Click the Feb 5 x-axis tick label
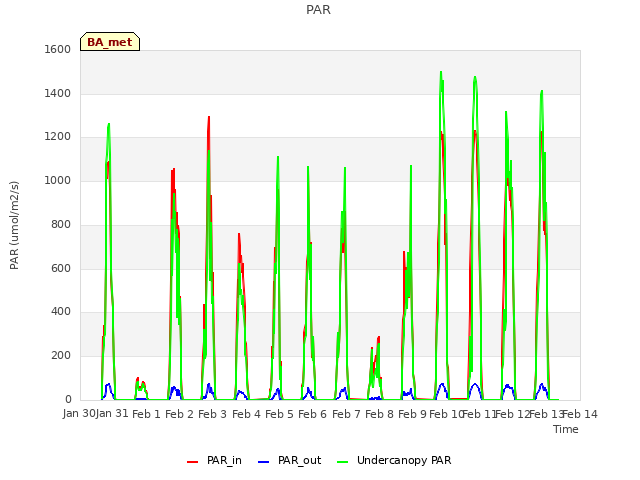 click(x=279, y=414)
